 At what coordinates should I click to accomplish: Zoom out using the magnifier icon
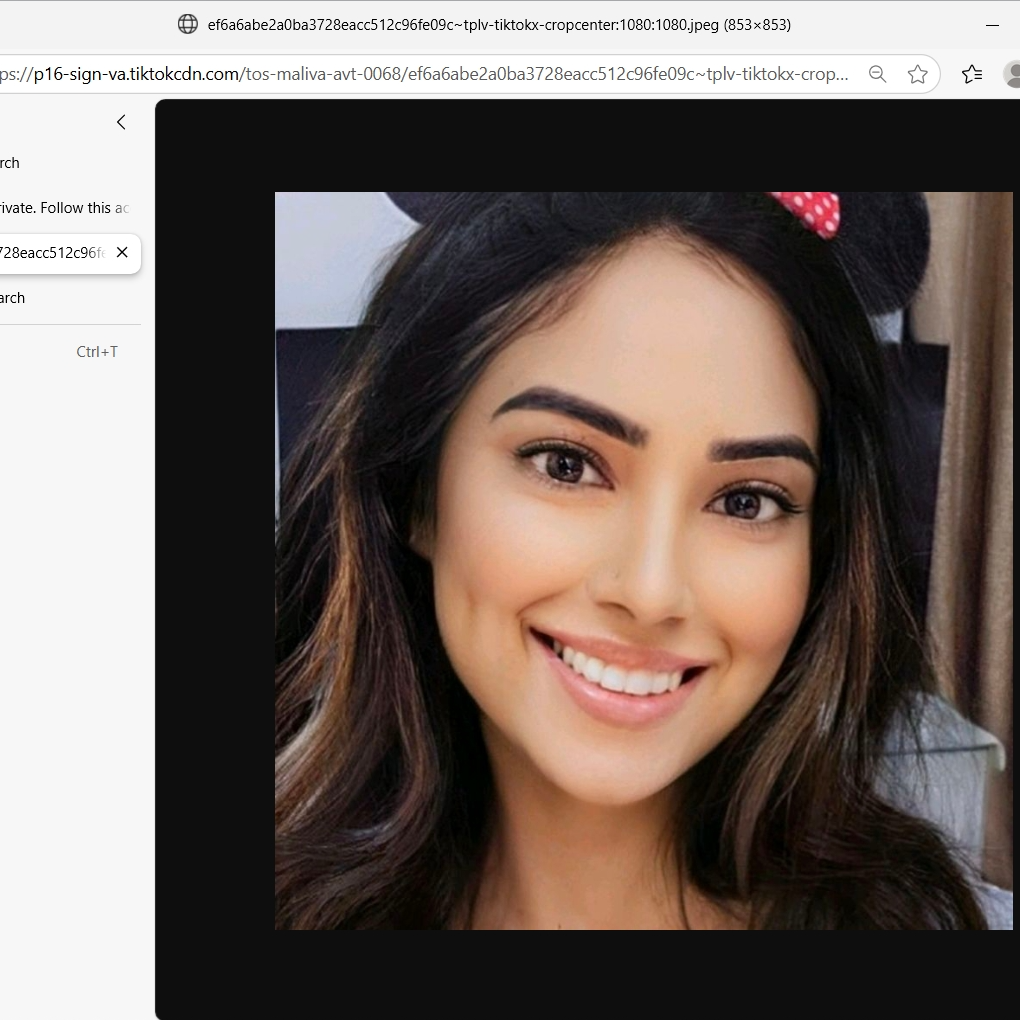(877, 73)
